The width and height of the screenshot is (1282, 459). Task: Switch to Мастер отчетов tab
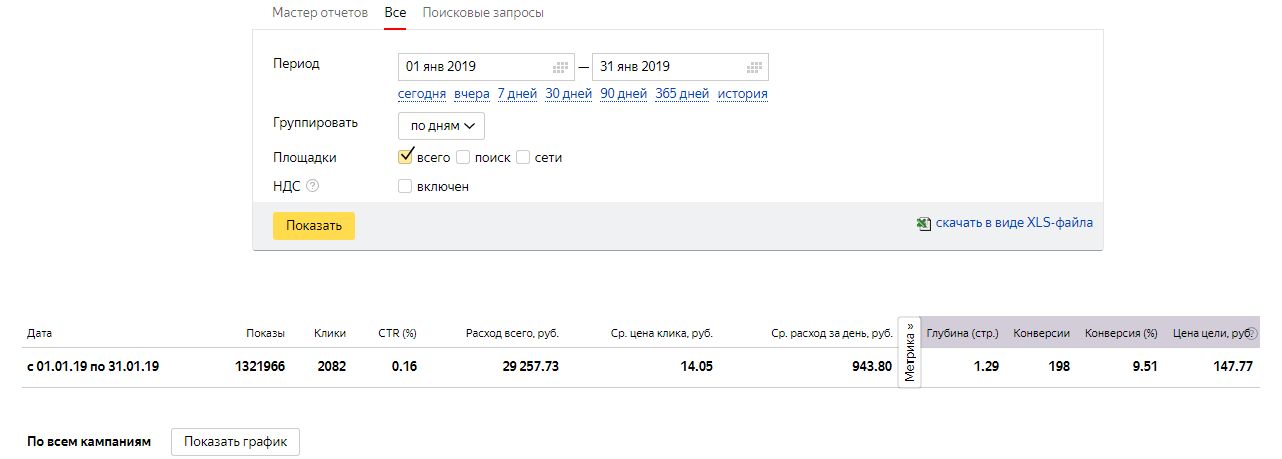[320, 13]
